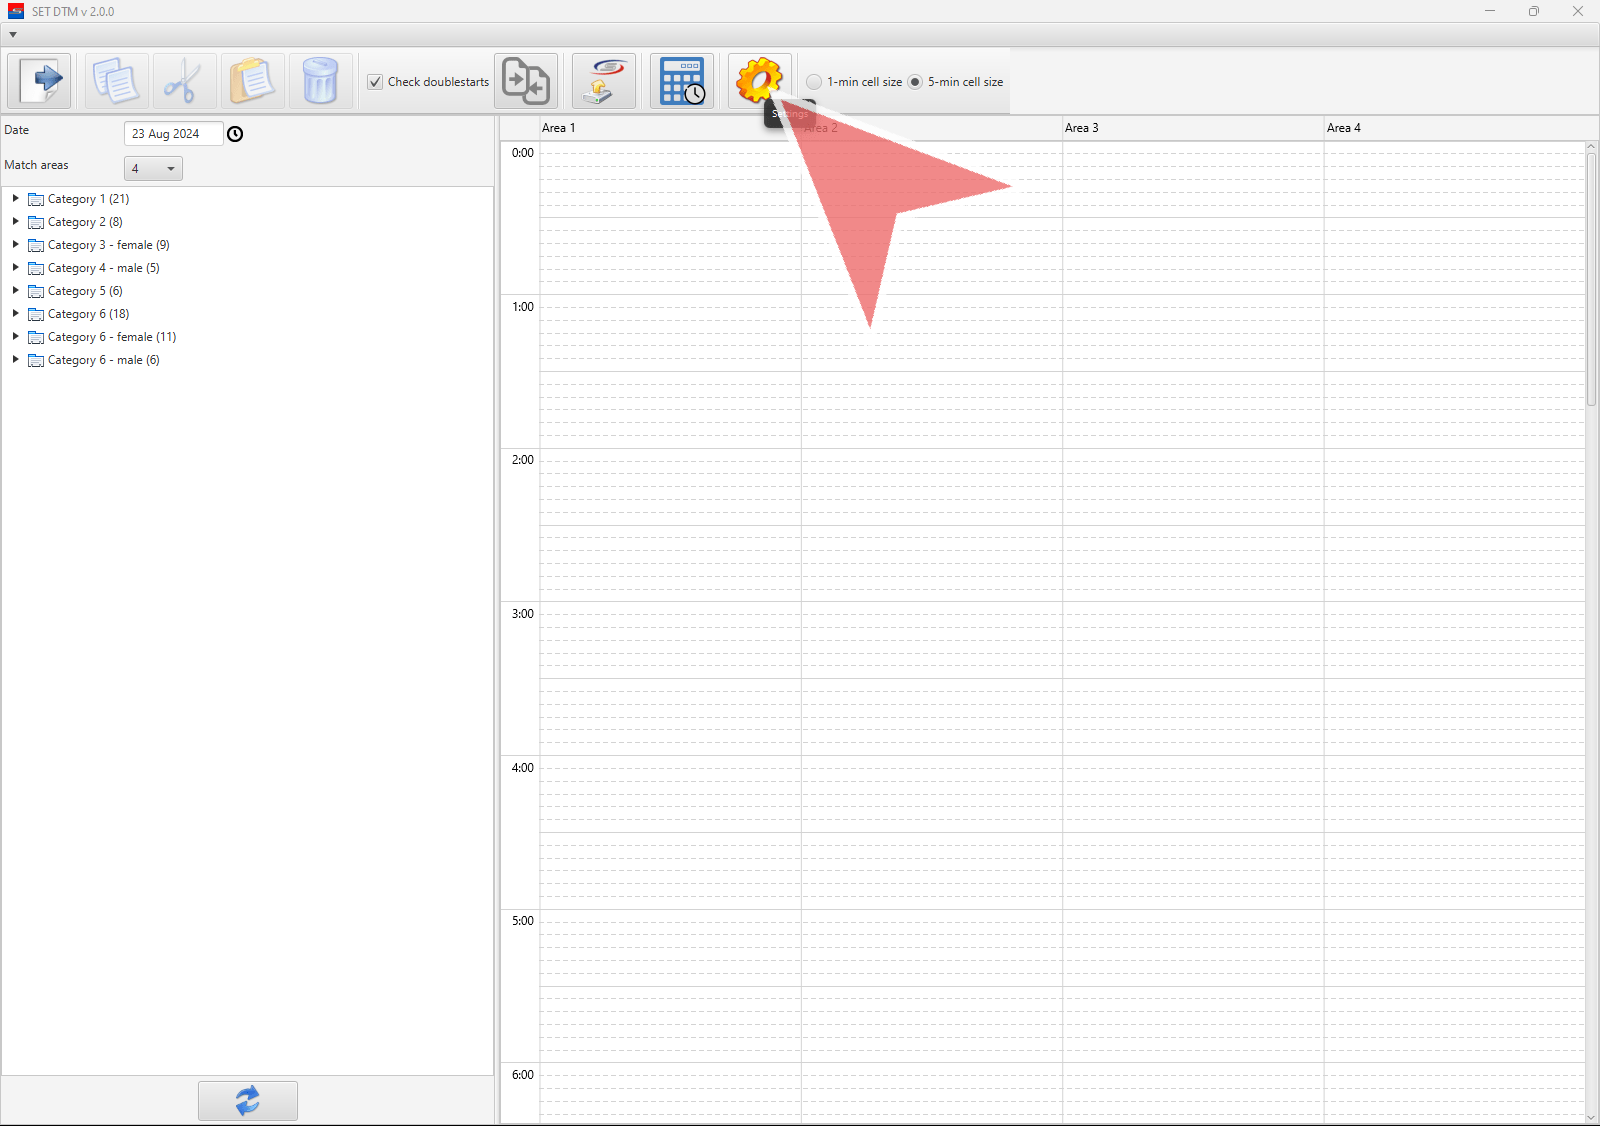Screen dimensions: 1600x1126
Task: Click the trash bin Delete icon
Action: 320,81
